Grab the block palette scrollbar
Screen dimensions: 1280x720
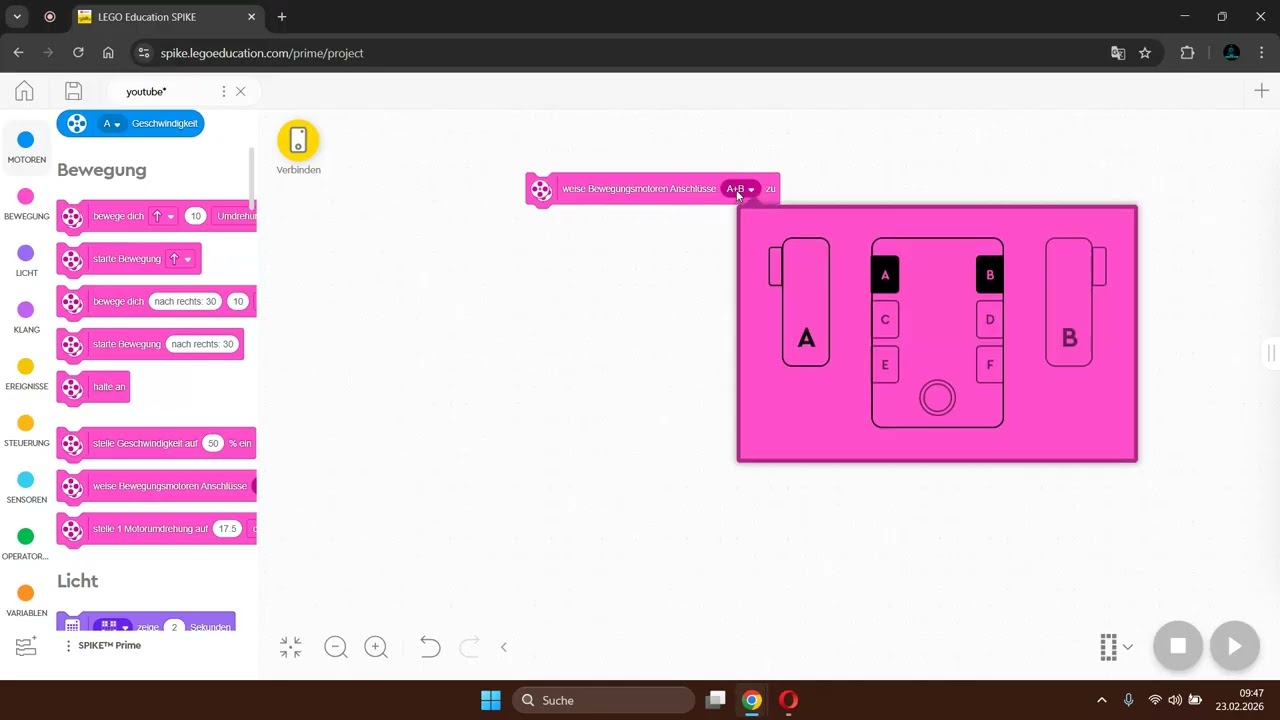252,178
